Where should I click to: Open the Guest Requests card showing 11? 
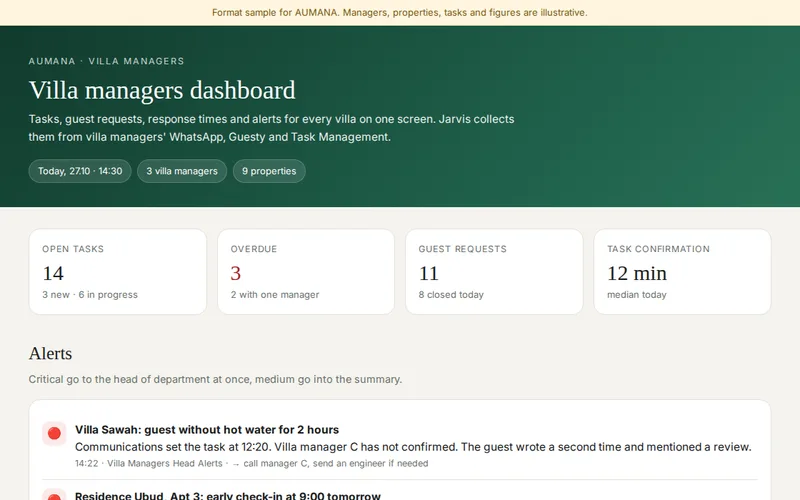point(494,271)
